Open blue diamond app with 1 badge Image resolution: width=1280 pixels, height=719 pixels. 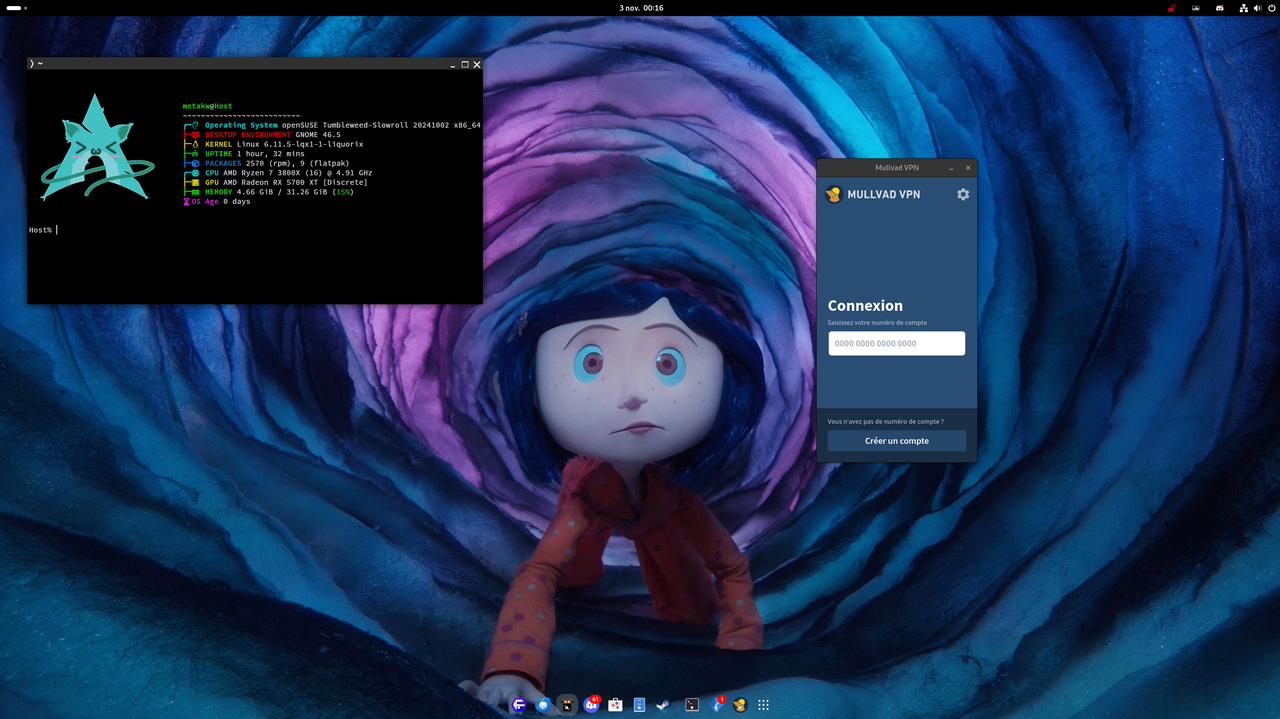pos(716,704)
